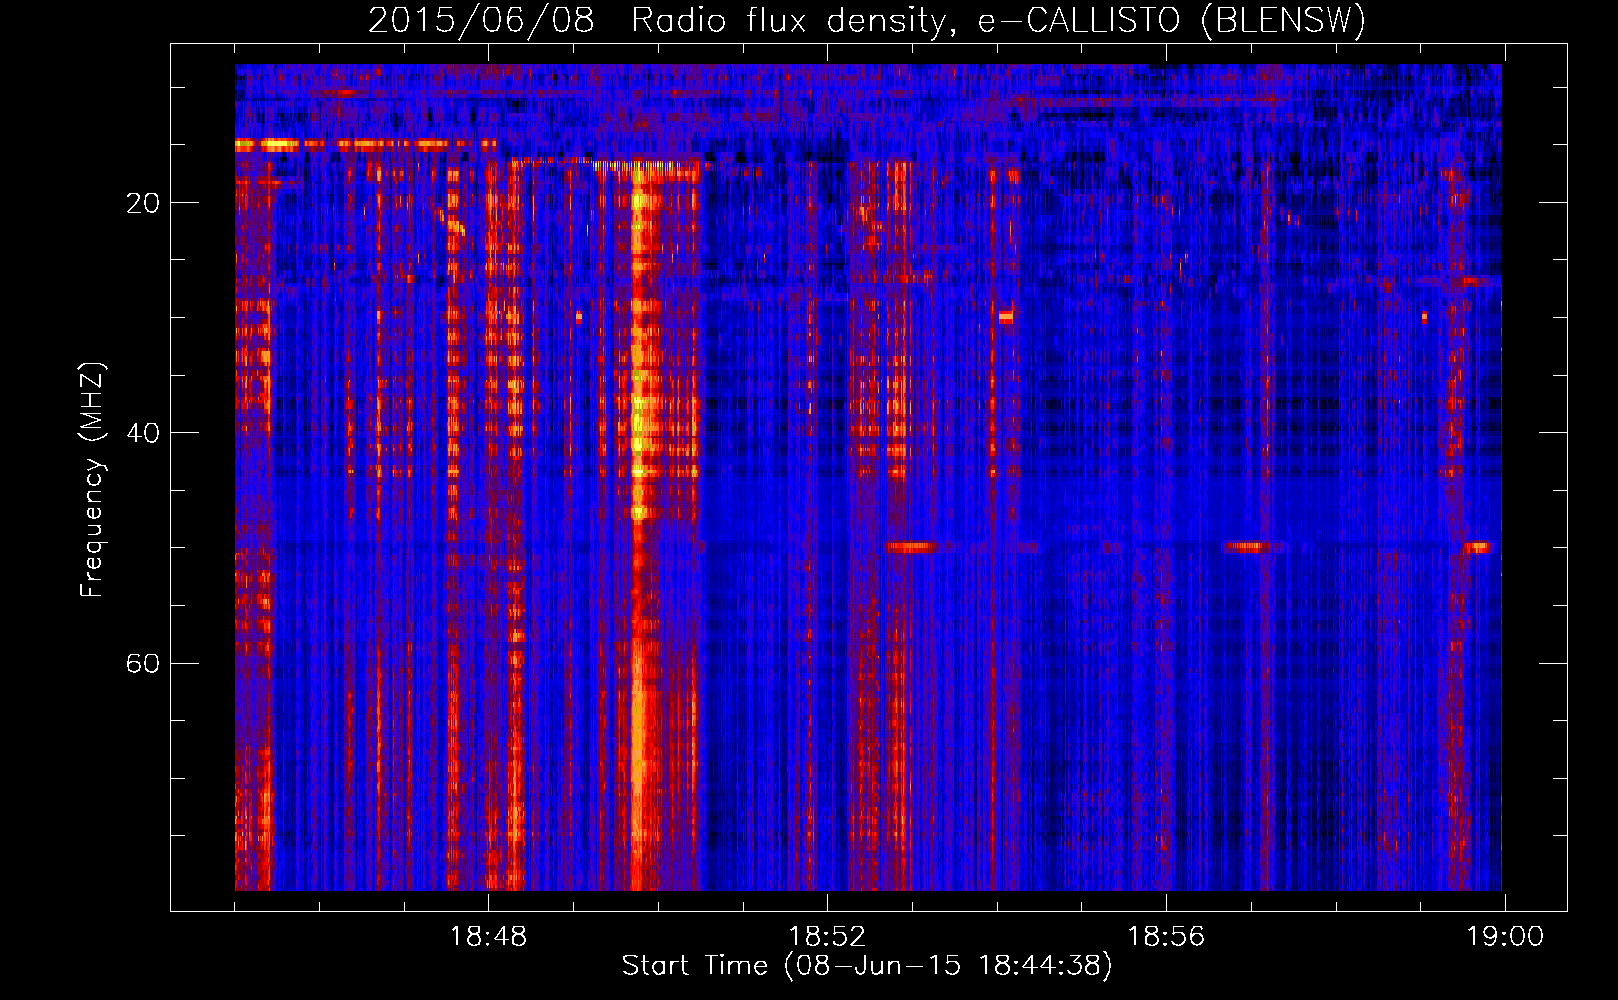Click the frequency tick label '60'

coord(143,663)
